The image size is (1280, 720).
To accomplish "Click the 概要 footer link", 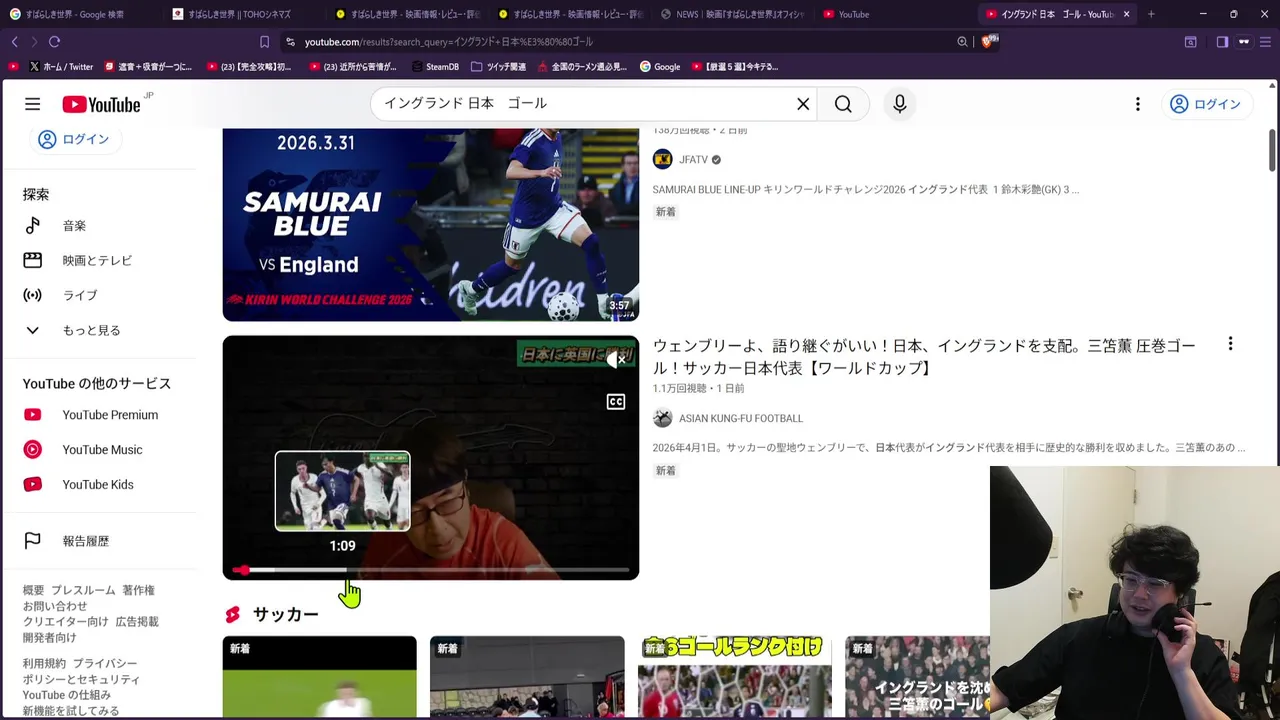I will coord(33,590).
